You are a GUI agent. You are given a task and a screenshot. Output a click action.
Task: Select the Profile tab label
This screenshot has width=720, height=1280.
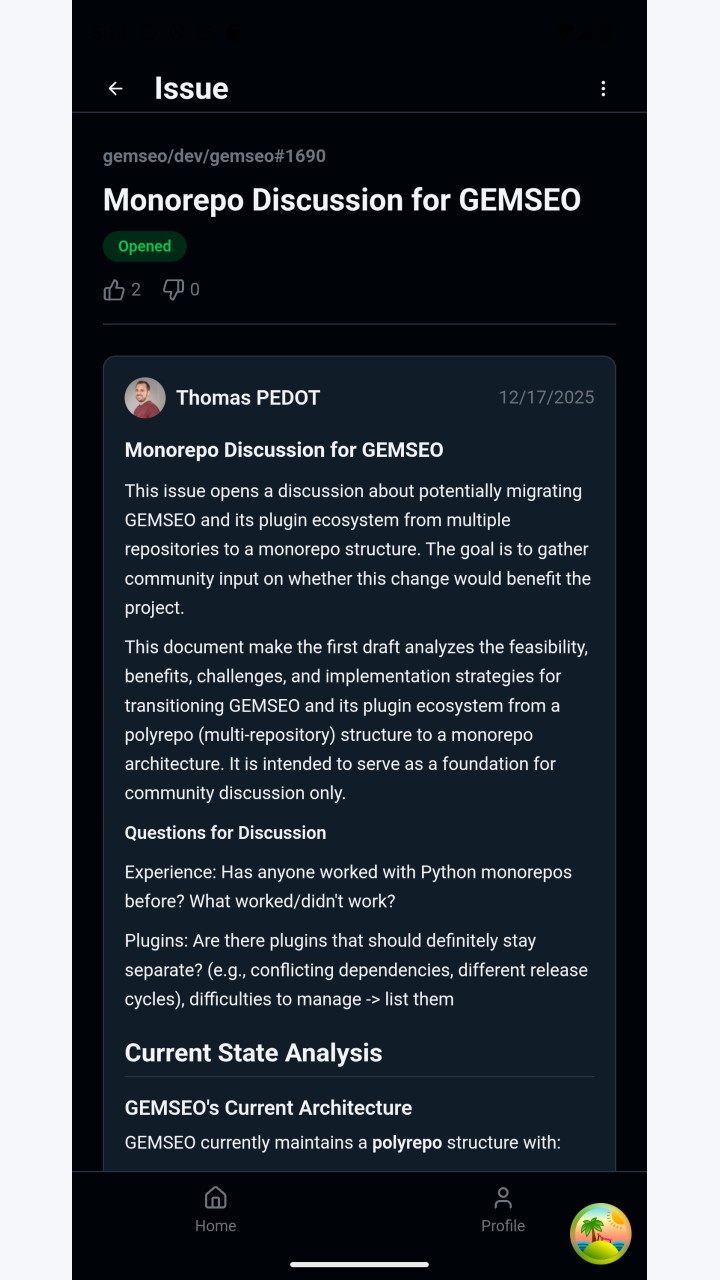point(503,1226)
